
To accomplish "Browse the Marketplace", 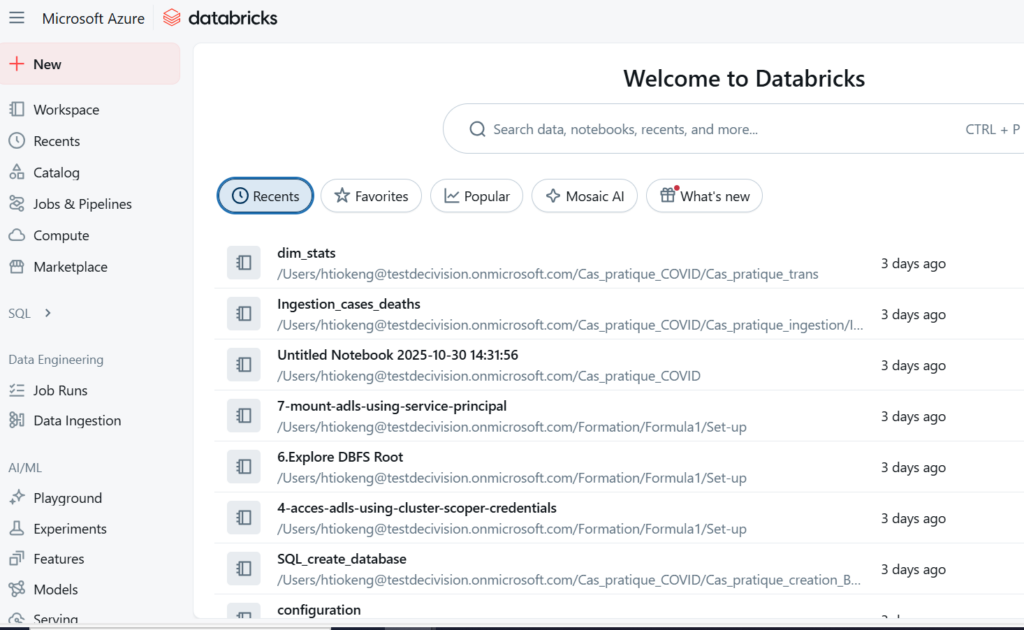I will point(69,266).
